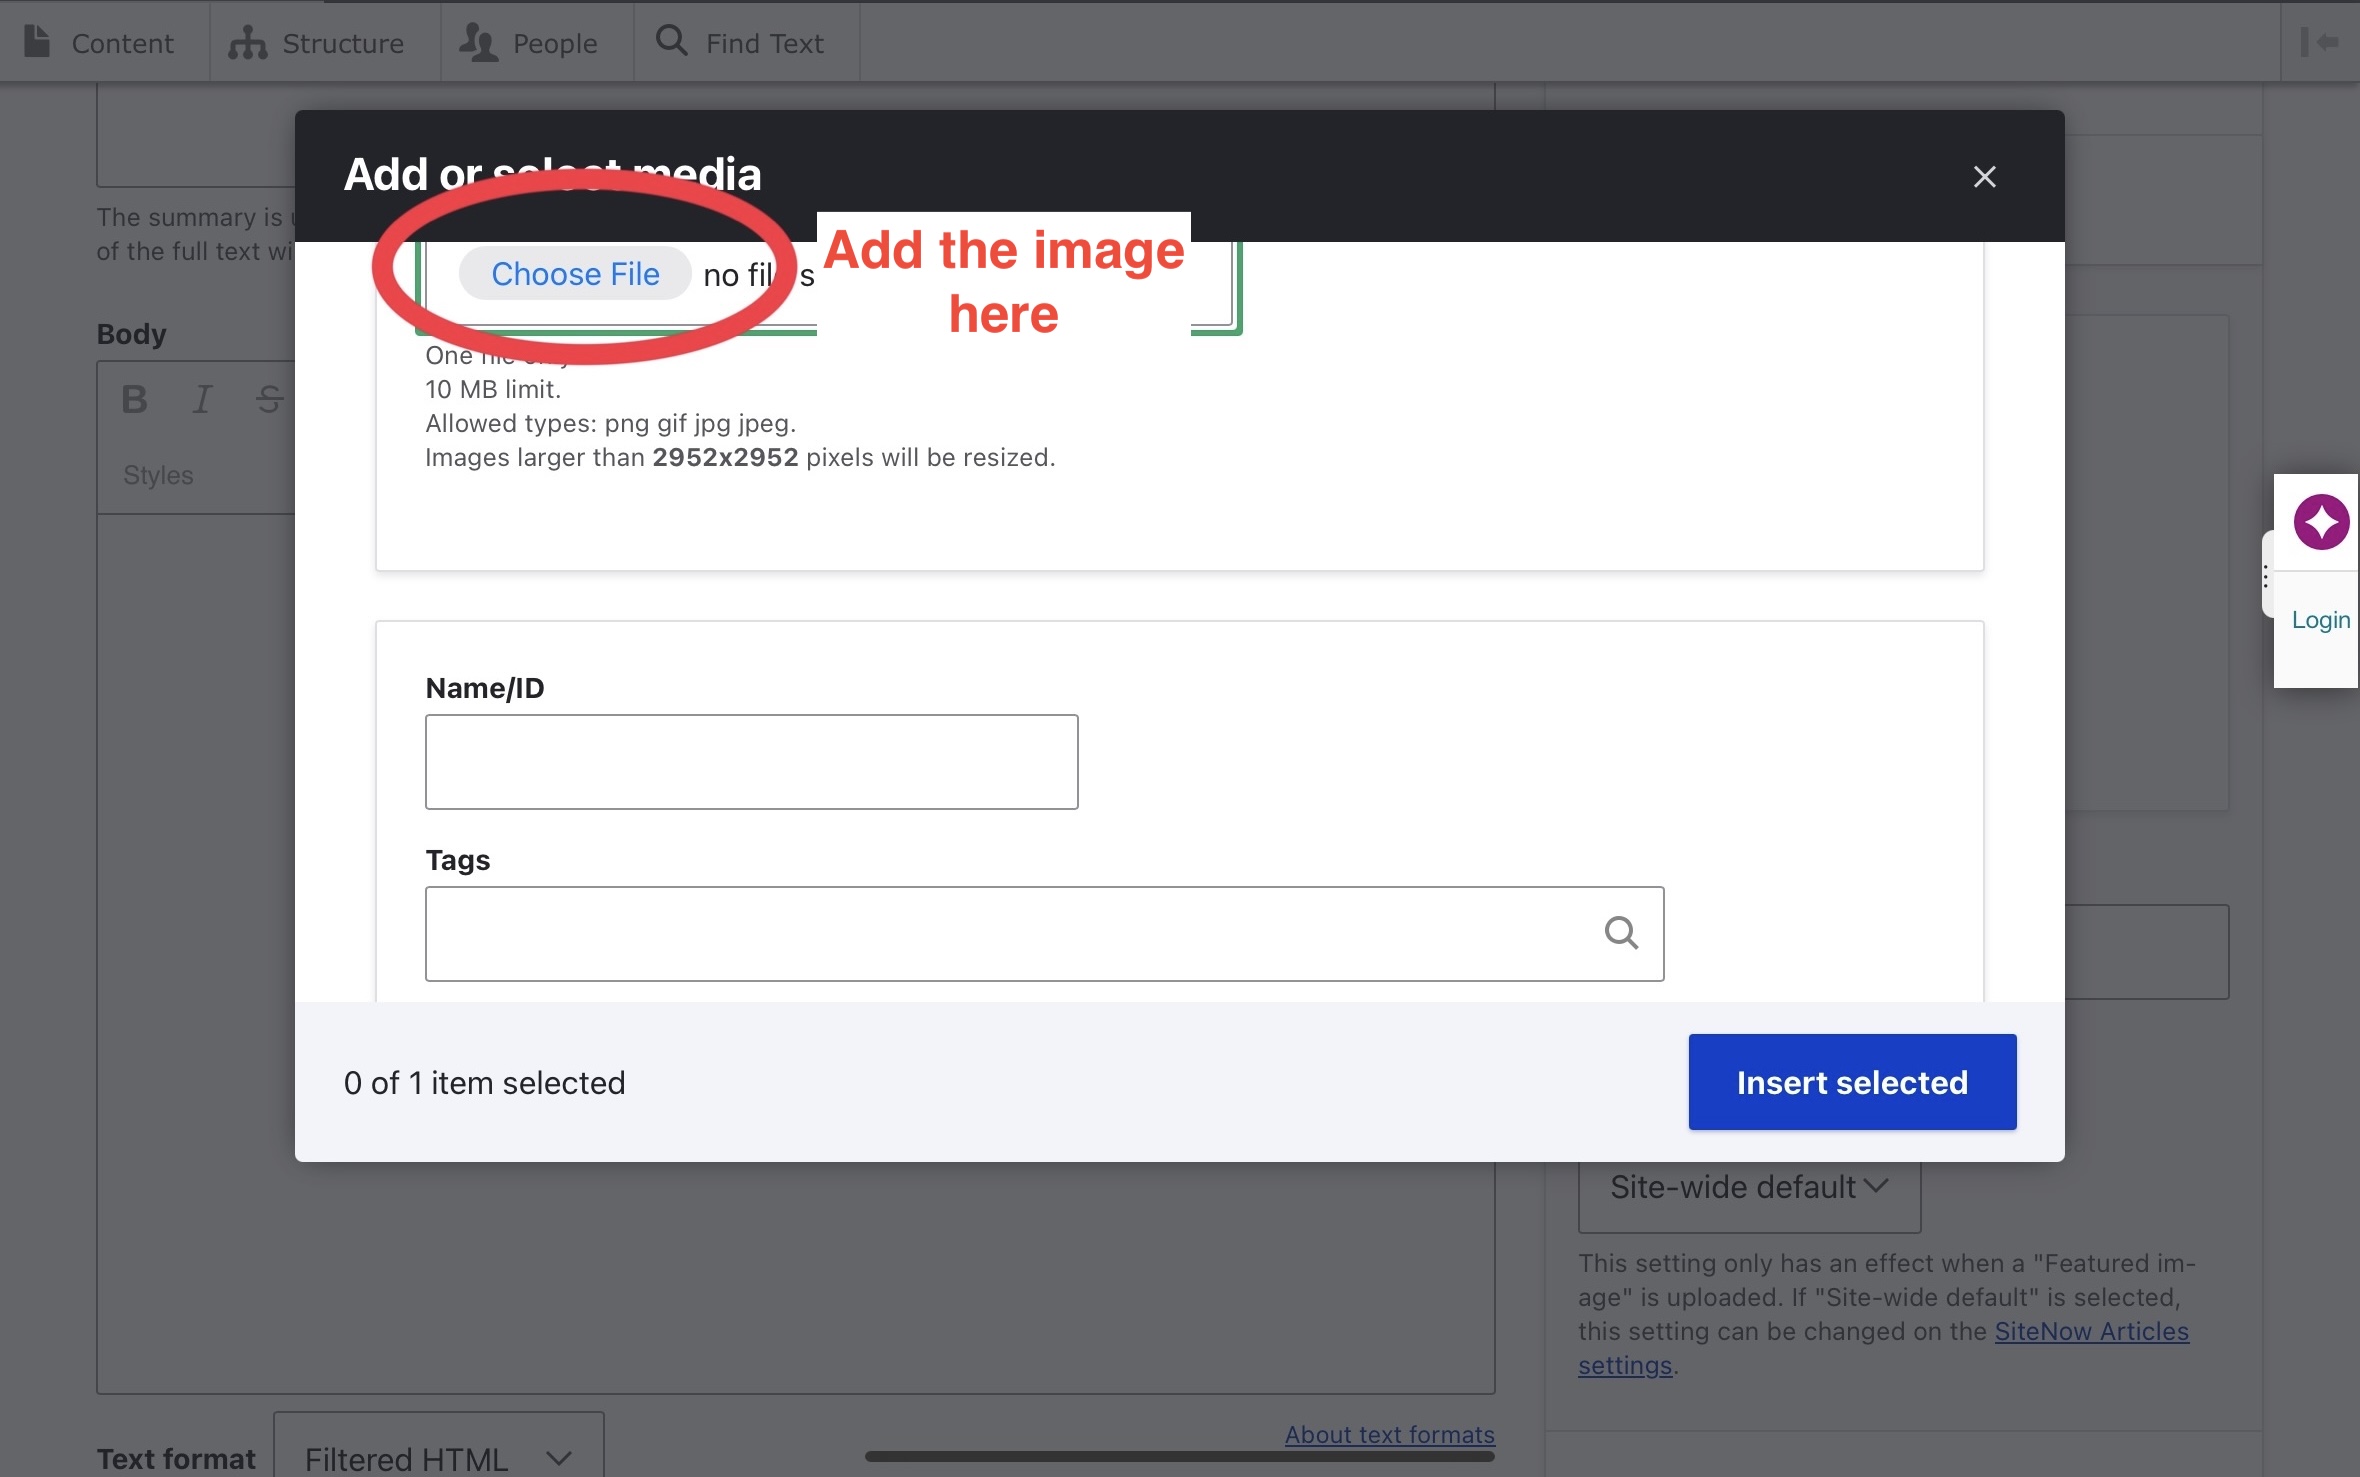Open the Styles dropdown in the editor

pyautogui.click(x=158, y=475)
